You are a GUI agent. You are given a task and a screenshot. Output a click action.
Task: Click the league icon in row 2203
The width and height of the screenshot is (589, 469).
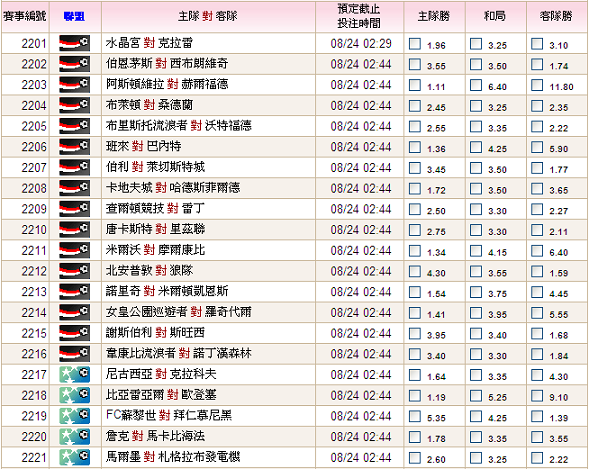(x=74, y=84)
